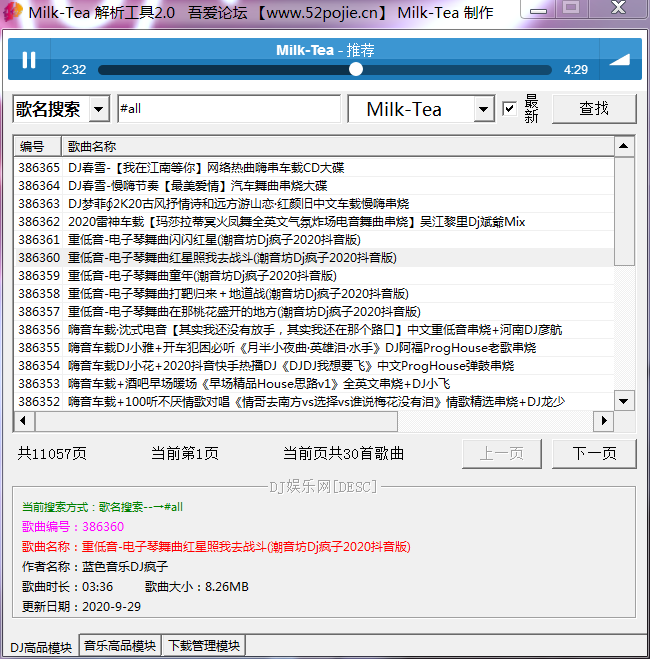650x659 pixels.
Task: Click the 当前页共30首歌曲 text
Action: [344, 454]
